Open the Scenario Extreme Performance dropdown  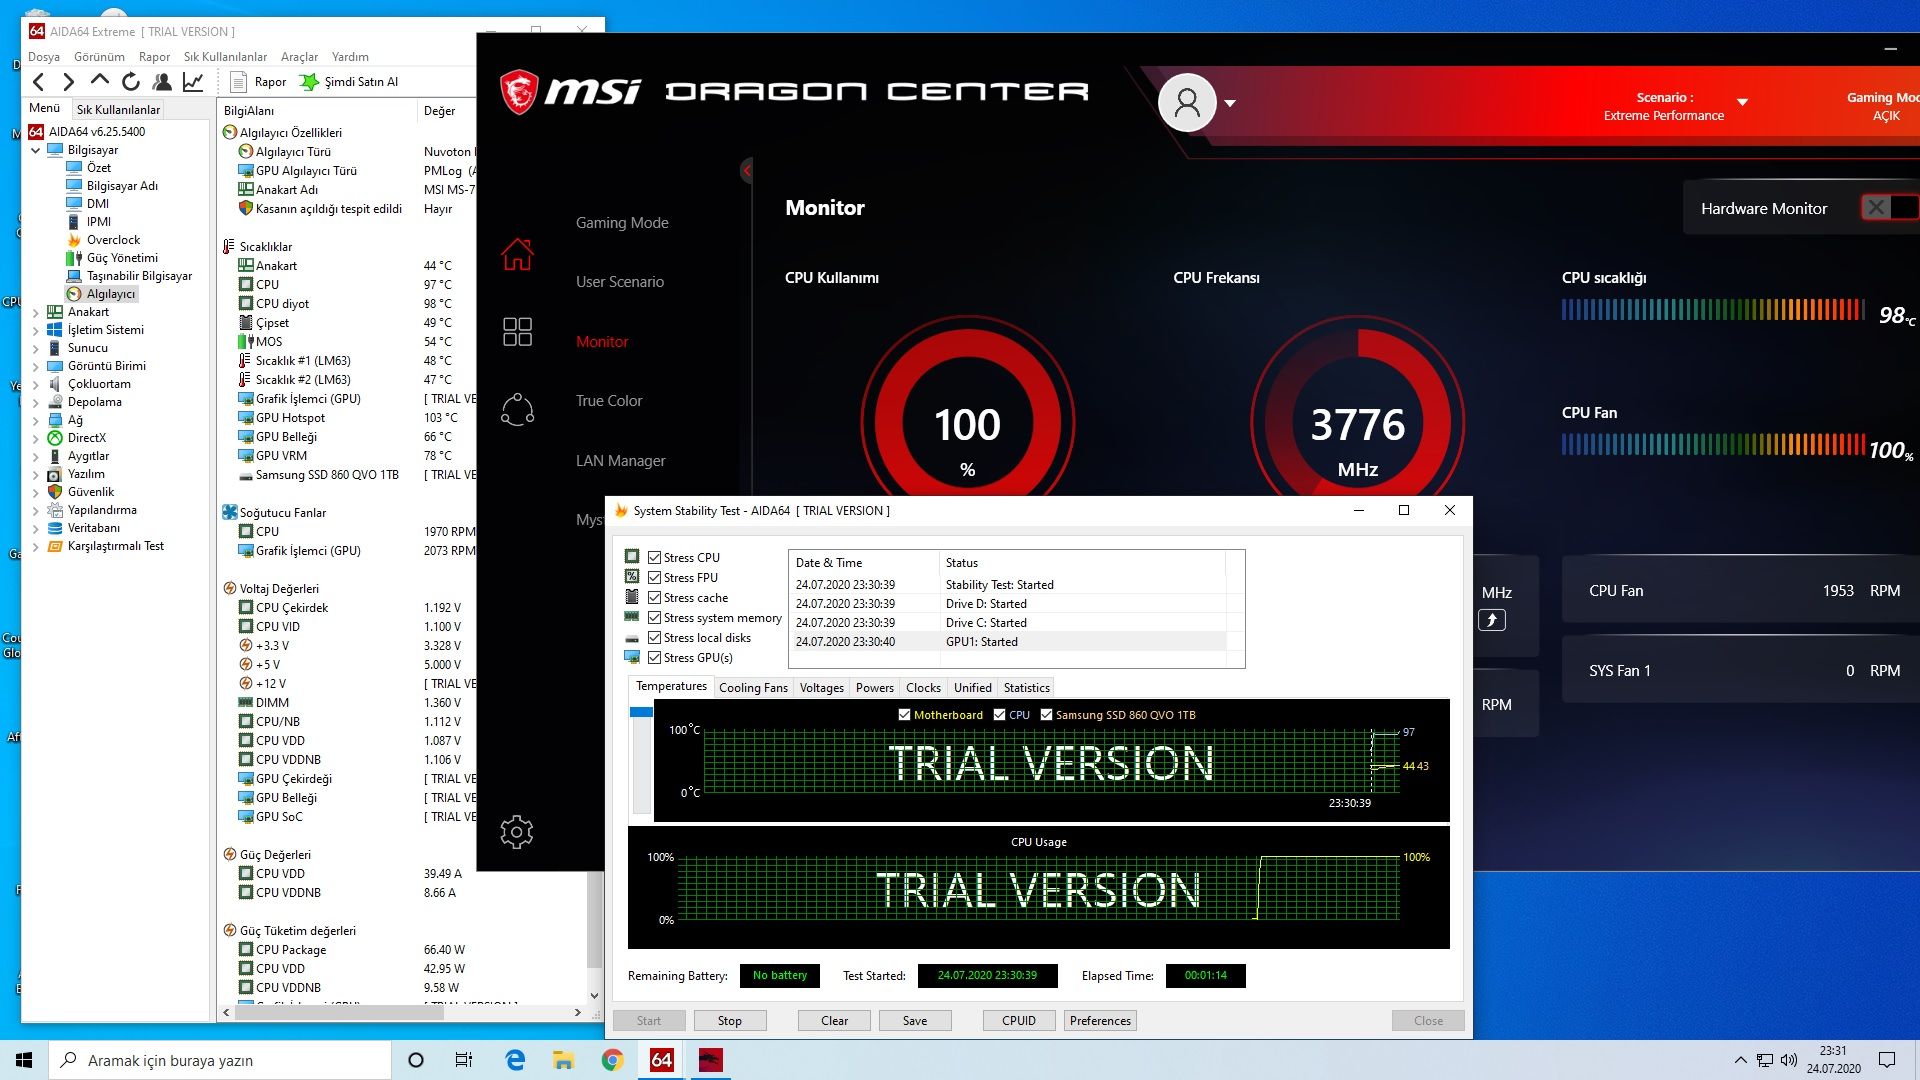pos(1742,103)
